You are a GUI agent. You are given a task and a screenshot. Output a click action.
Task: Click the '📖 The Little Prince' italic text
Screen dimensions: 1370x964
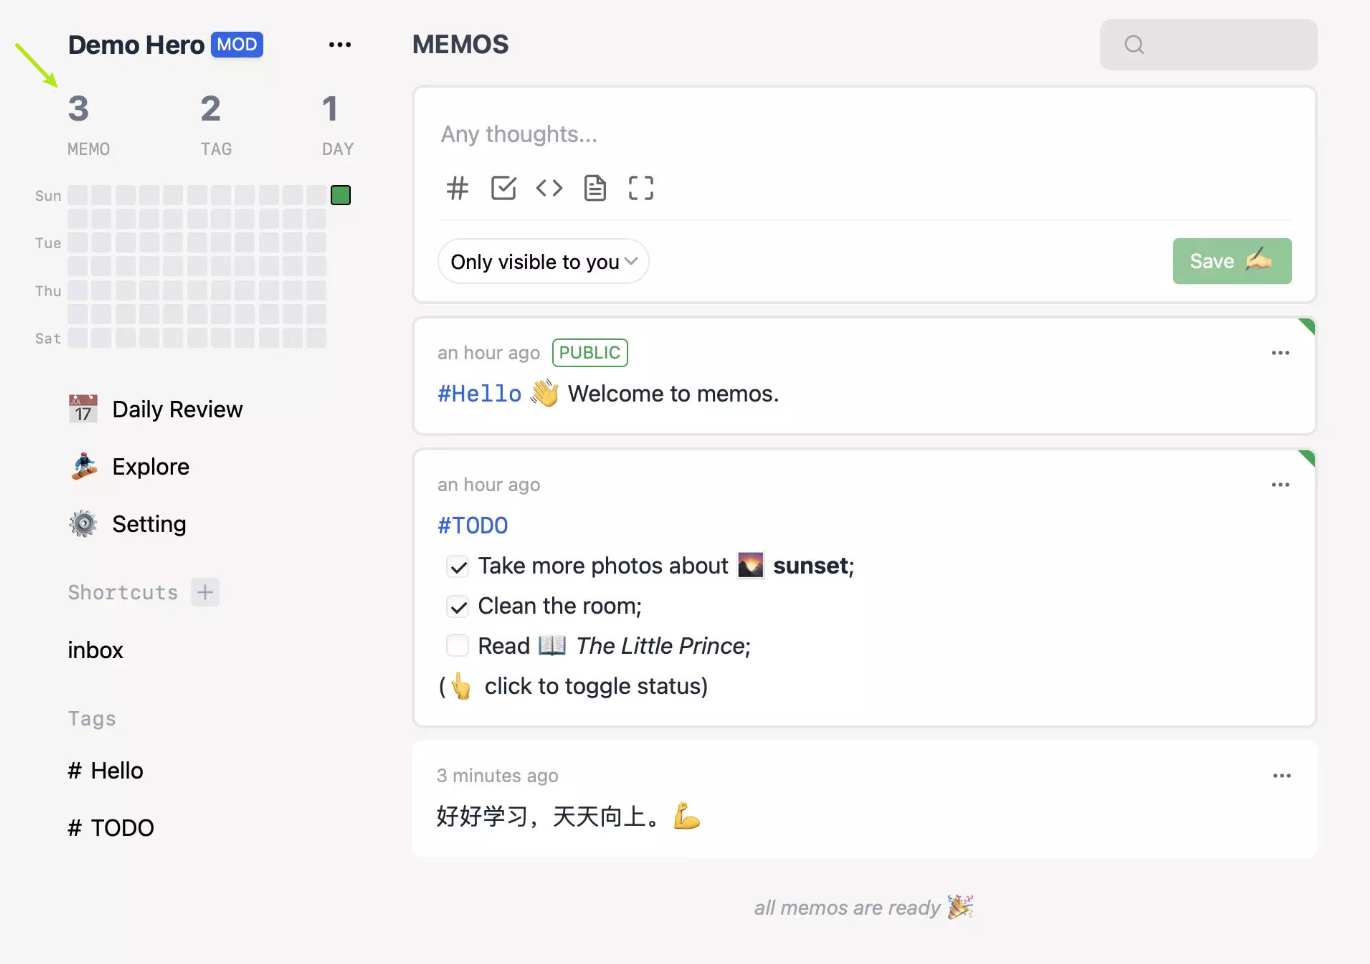[643, 646]
